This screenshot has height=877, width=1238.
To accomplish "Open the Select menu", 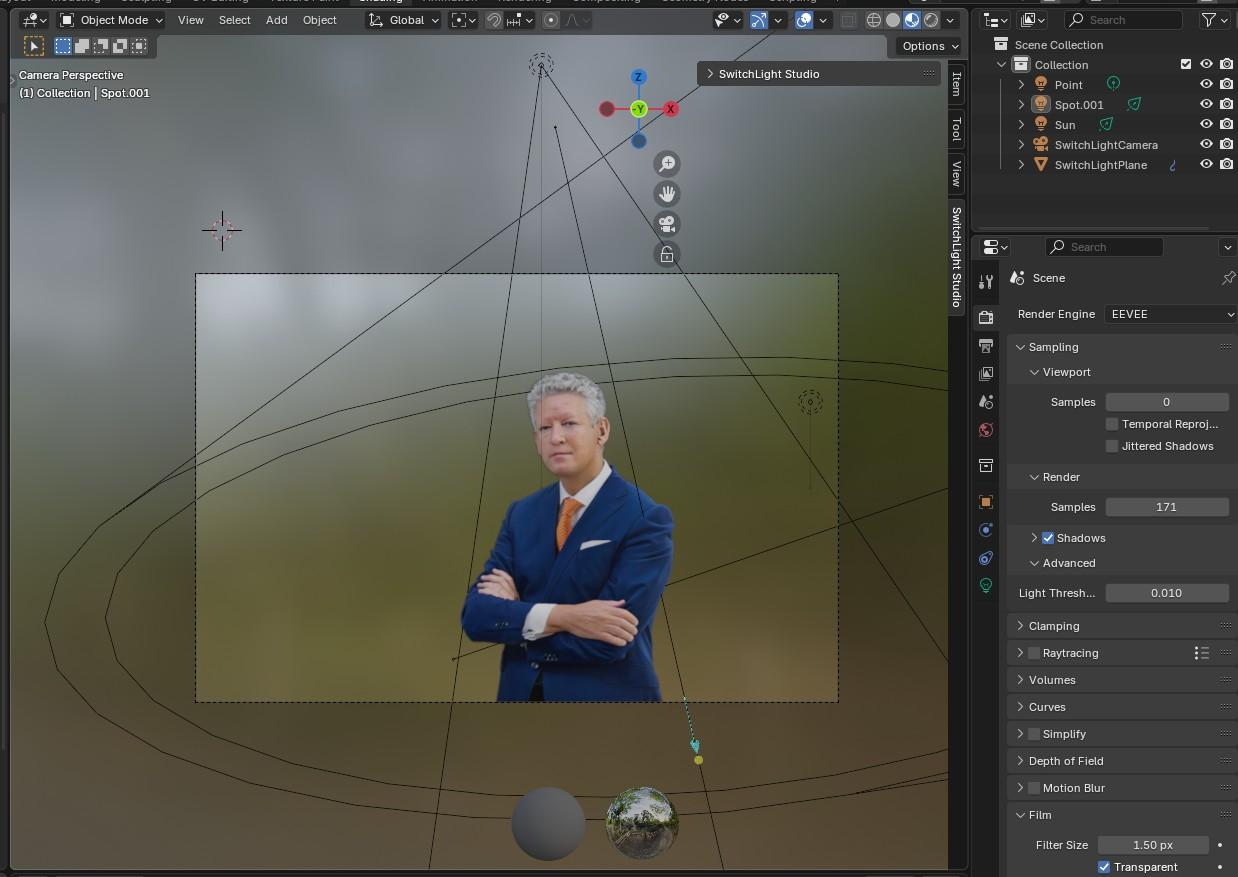I will pos(235,20).
